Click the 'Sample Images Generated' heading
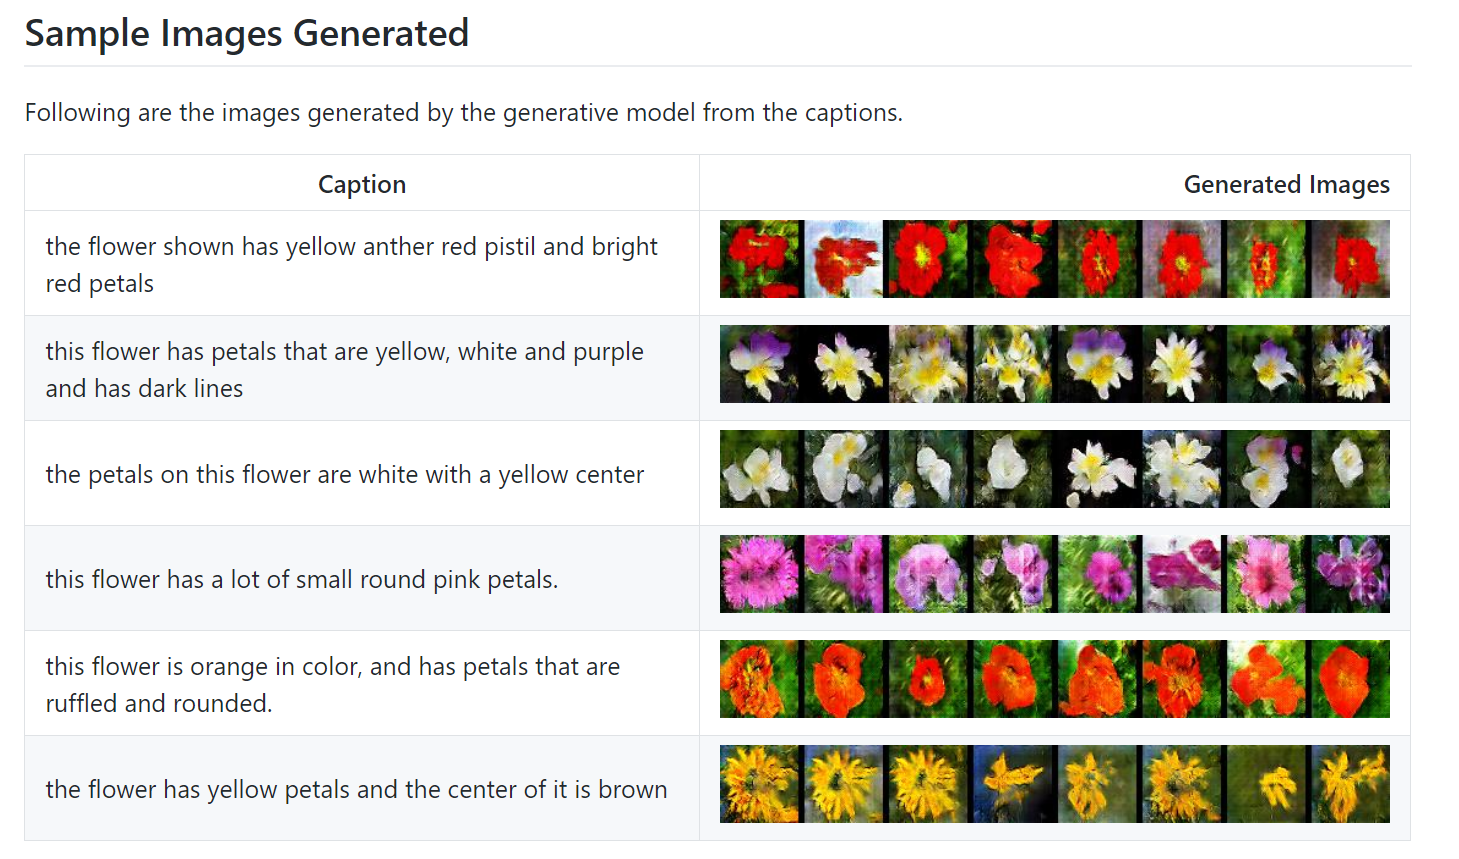The image size is (1459, 859). [246, 34]
